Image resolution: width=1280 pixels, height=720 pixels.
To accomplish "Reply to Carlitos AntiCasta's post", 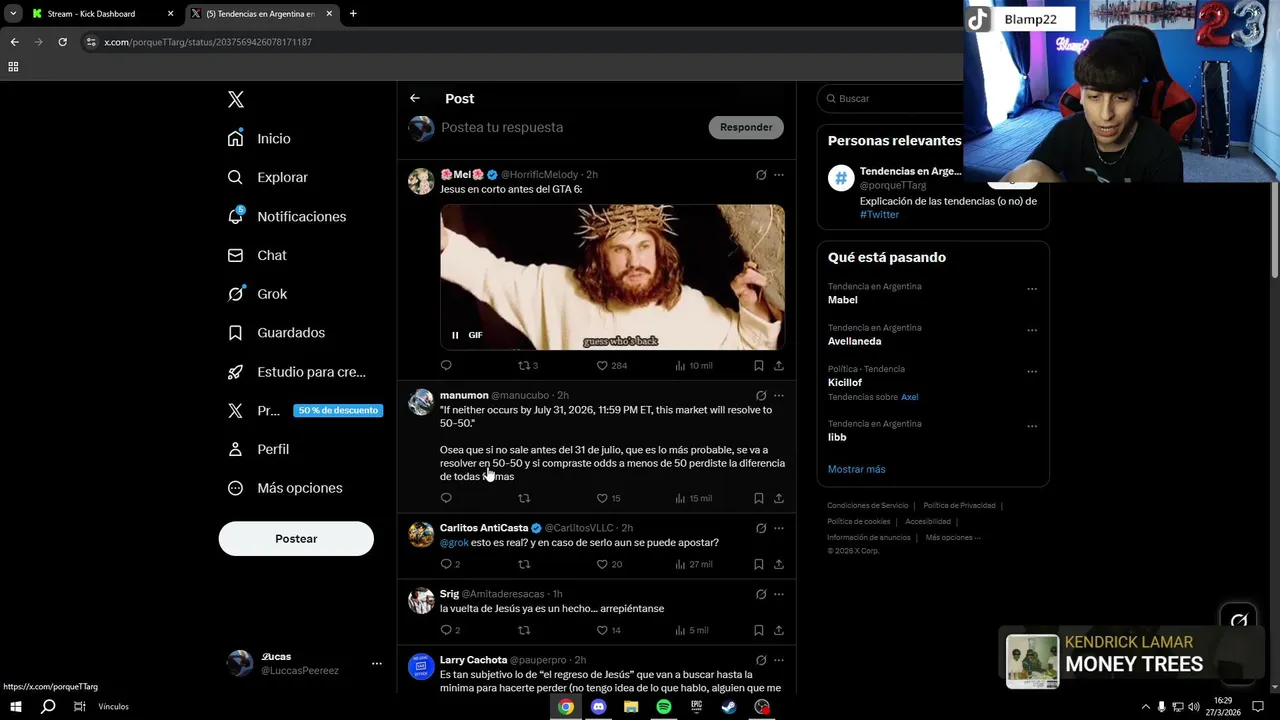I will coord(450,564).
